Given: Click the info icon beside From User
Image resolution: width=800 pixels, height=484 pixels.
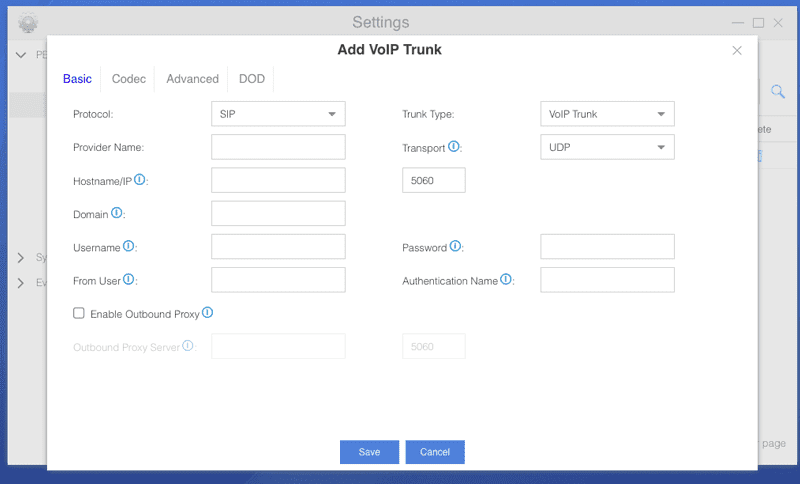Looking at the screenshot, I should point(129,280).
